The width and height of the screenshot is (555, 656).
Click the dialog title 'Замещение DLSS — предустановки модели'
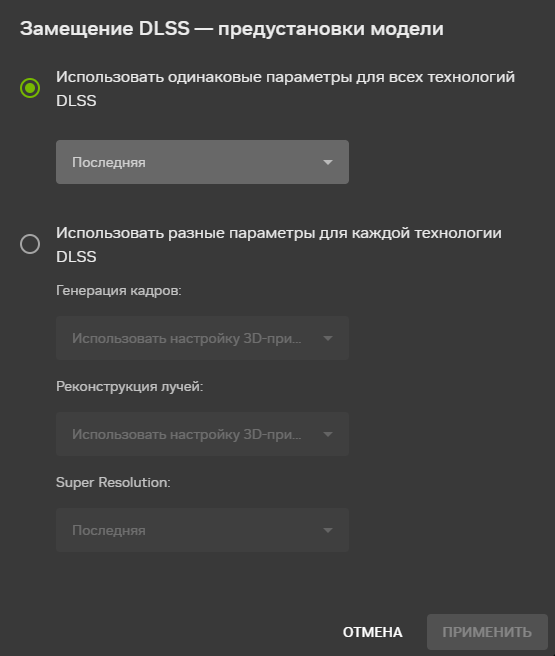tap(232, 29)
